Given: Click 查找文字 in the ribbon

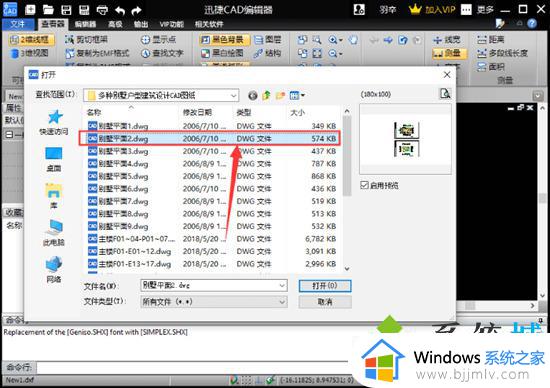Looking at the screenshot, I should coord(162,53).
